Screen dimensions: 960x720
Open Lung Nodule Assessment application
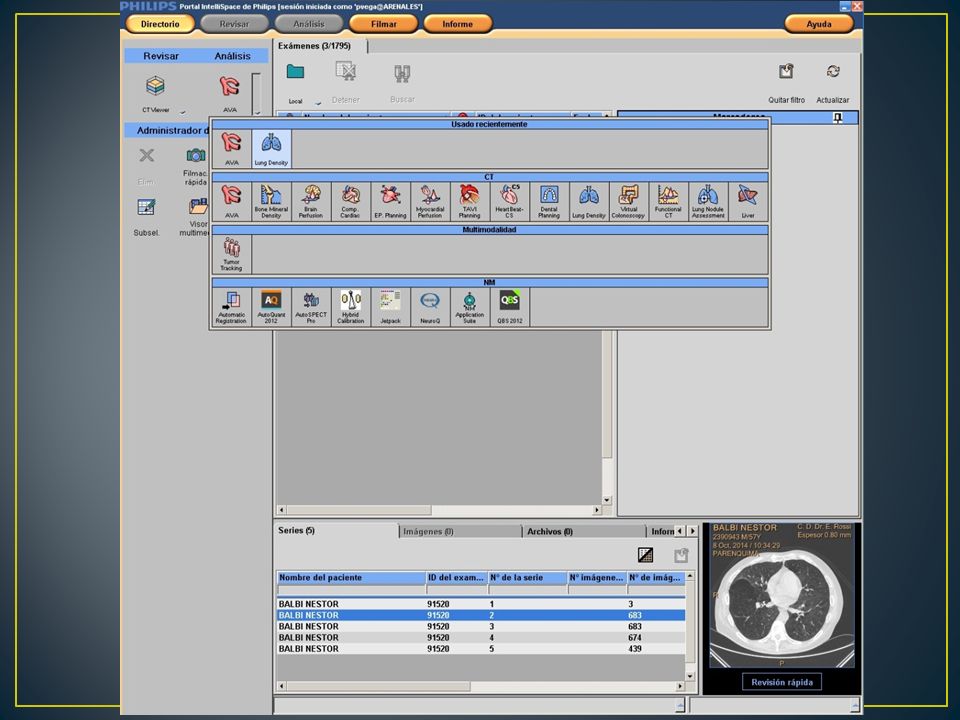(x=708, y=201)
